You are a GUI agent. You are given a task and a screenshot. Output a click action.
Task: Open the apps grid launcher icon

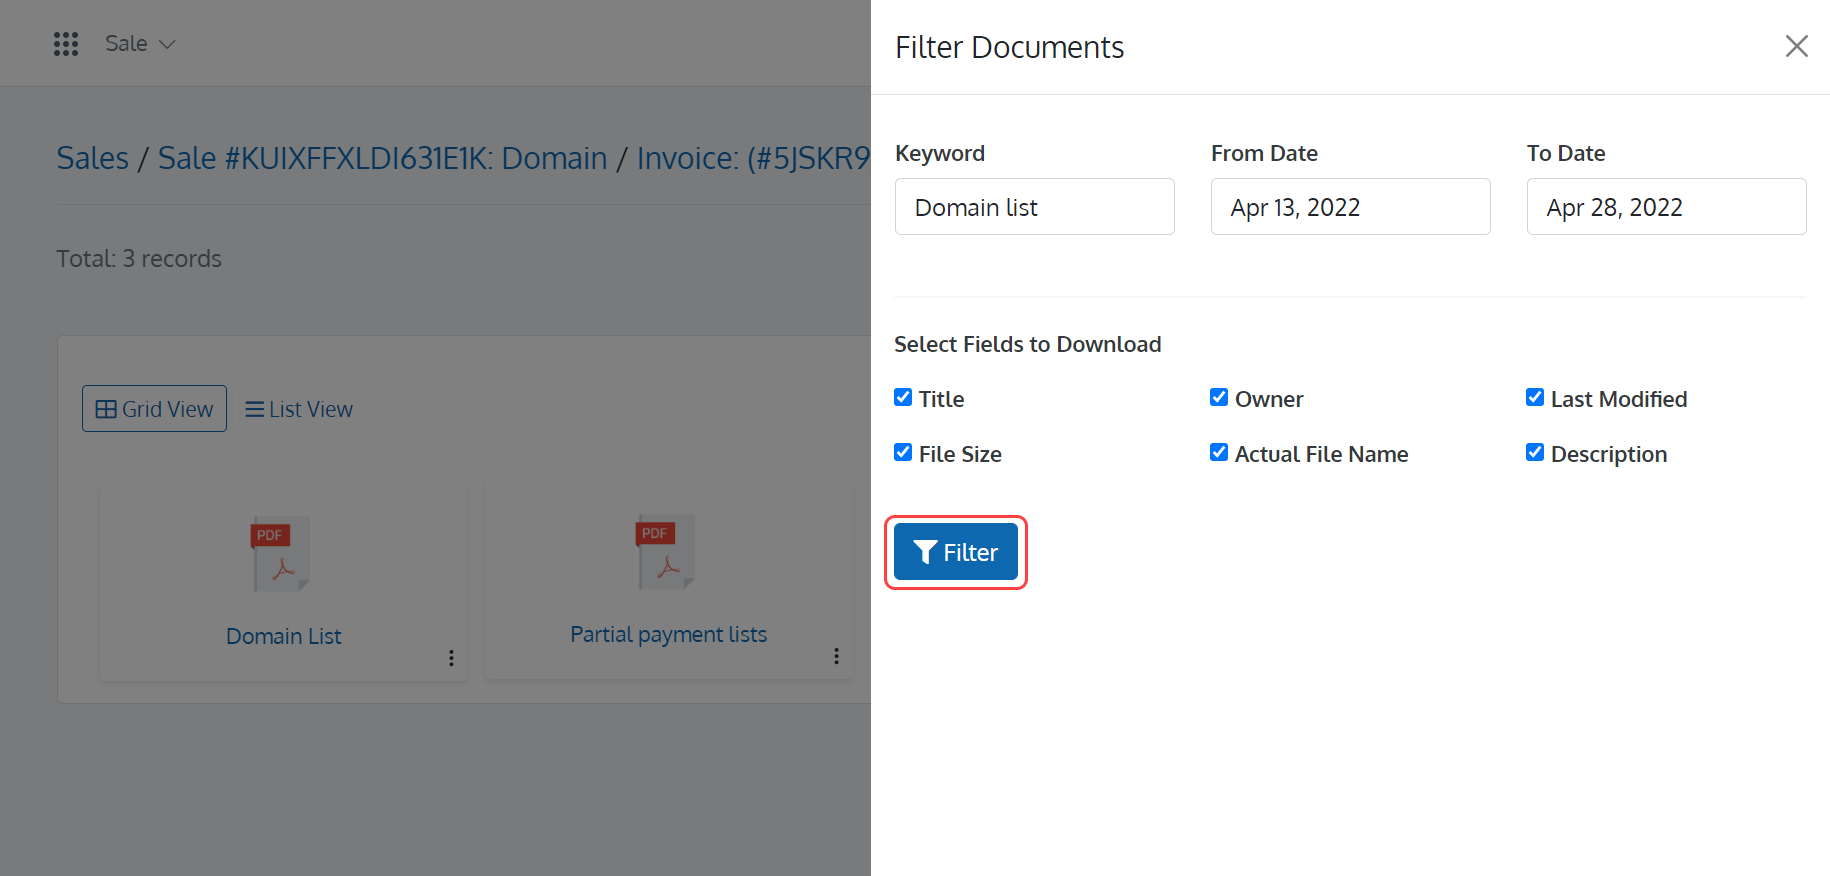[x=66, y=44]
